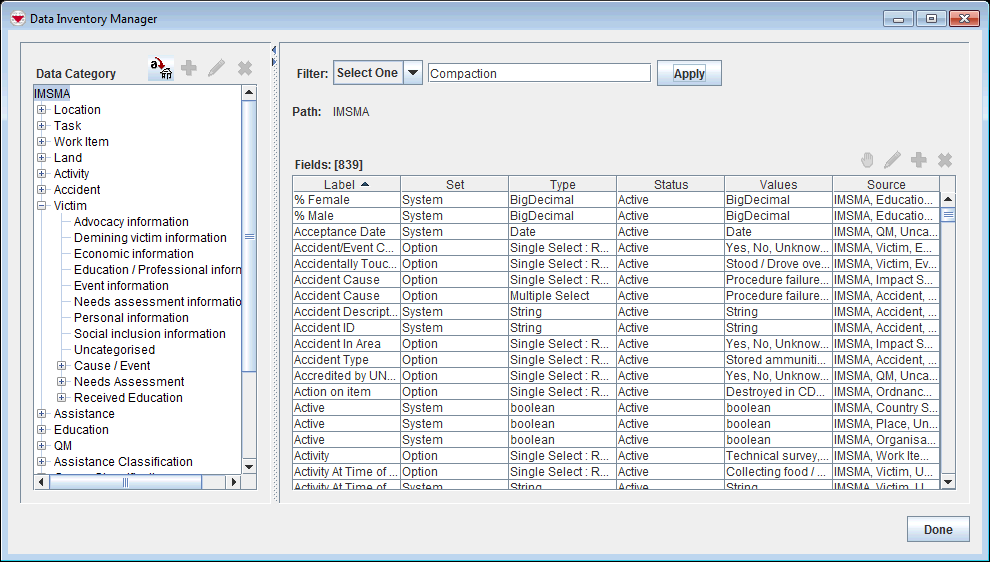Select 'Social inclusion information' category
Image resolution: width=990 pixels, height=562 pixels.
(x=150, y=334)
